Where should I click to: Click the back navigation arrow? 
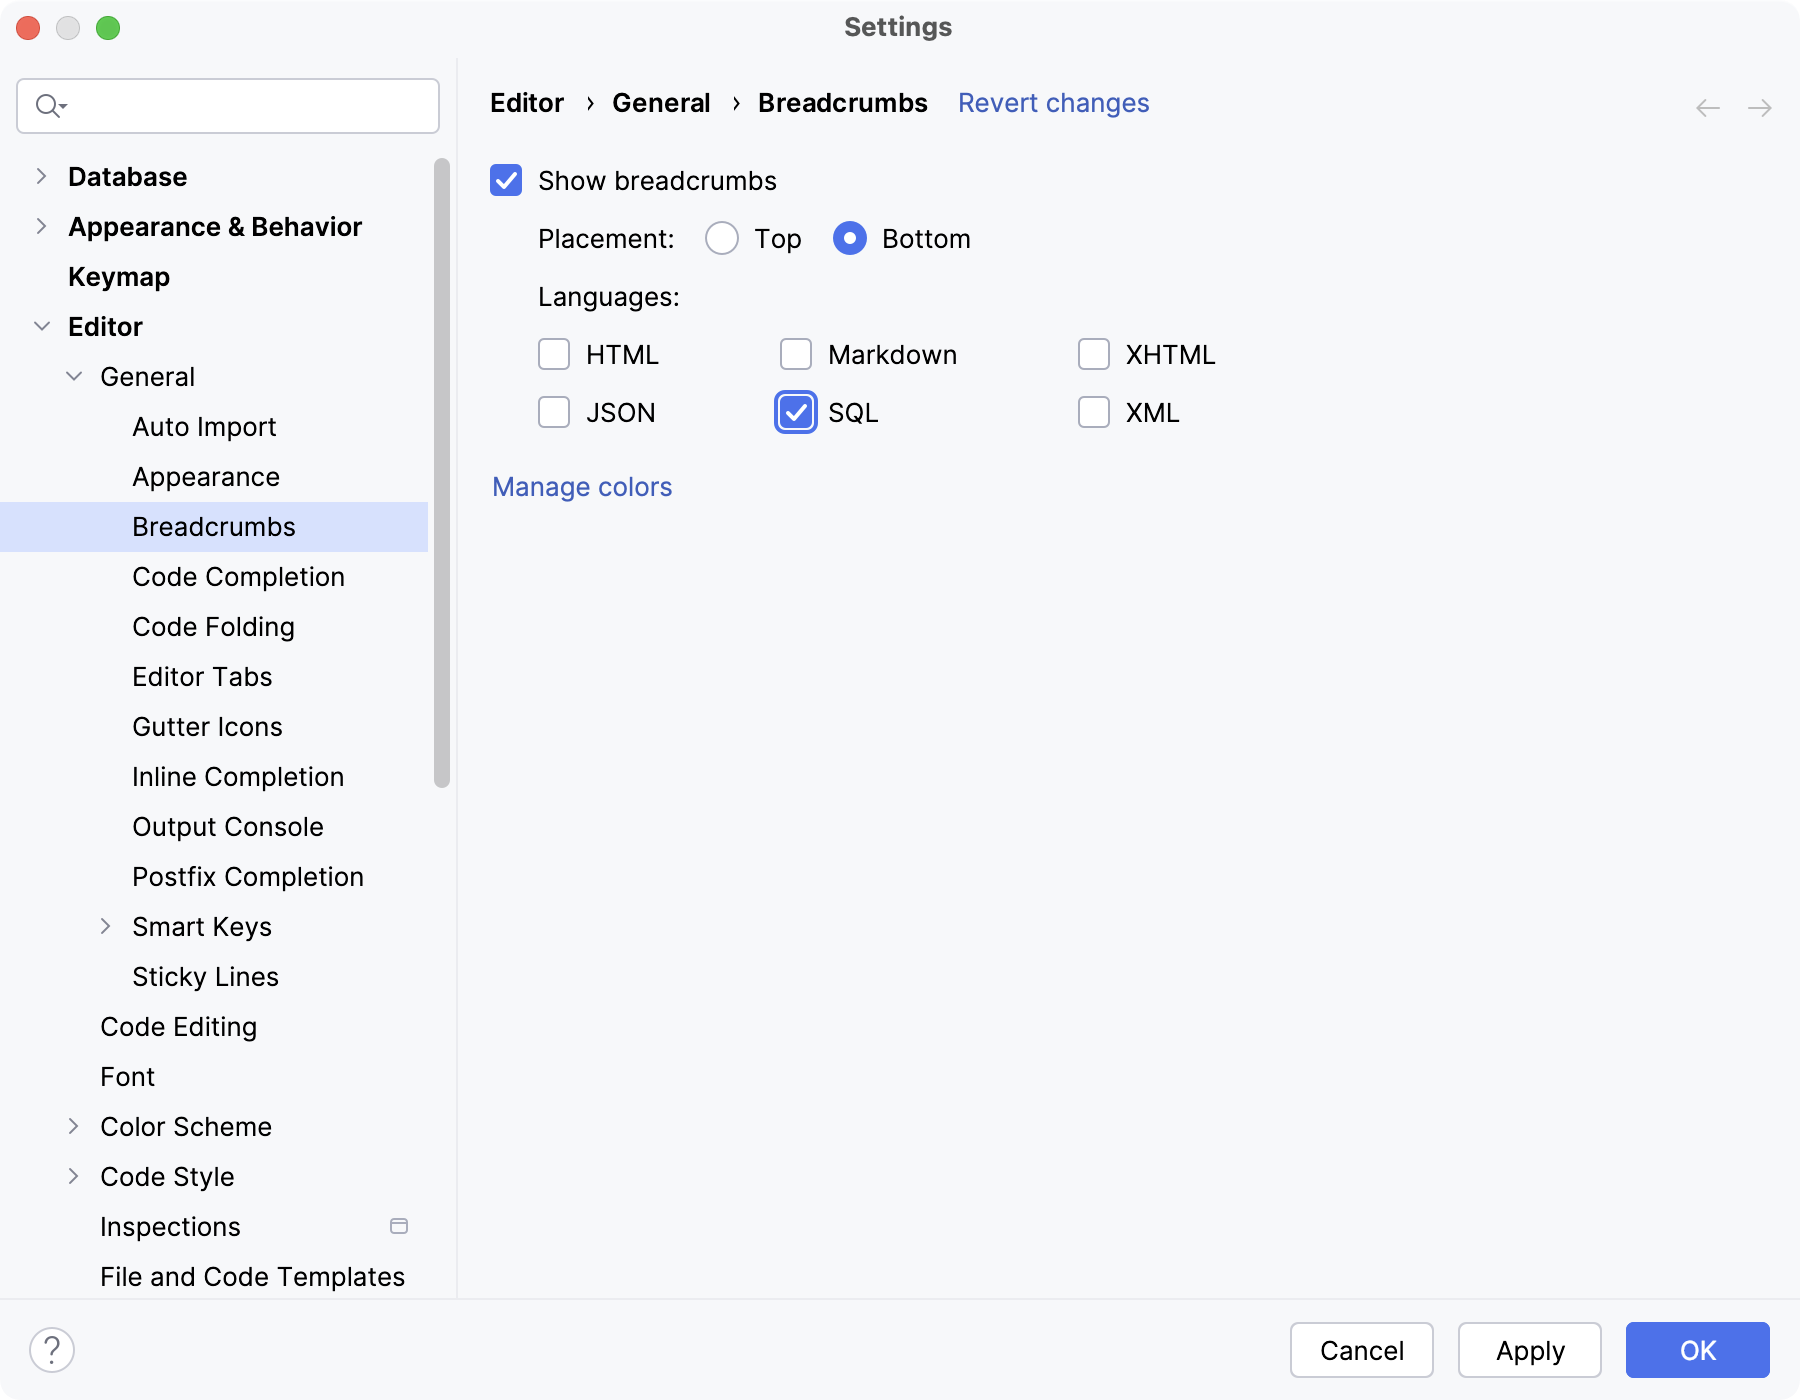1708,108
